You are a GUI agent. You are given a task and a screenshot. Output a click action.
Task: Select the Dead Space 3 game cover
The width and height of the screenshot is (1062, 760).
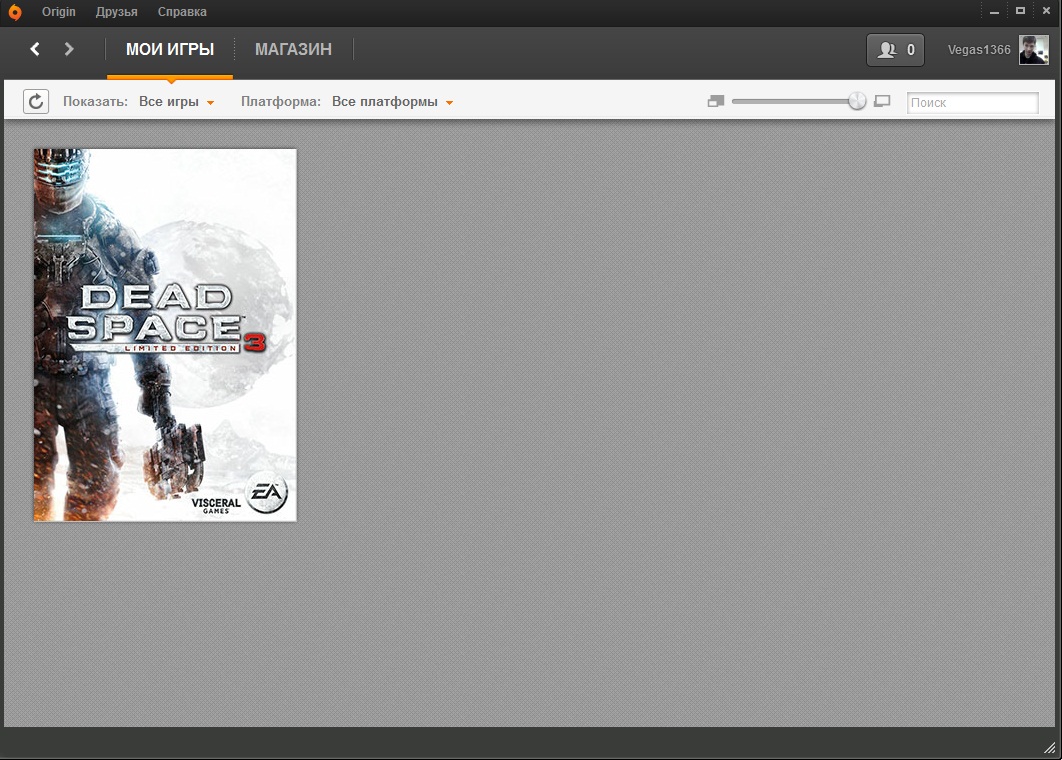click(x=165, y=335)
